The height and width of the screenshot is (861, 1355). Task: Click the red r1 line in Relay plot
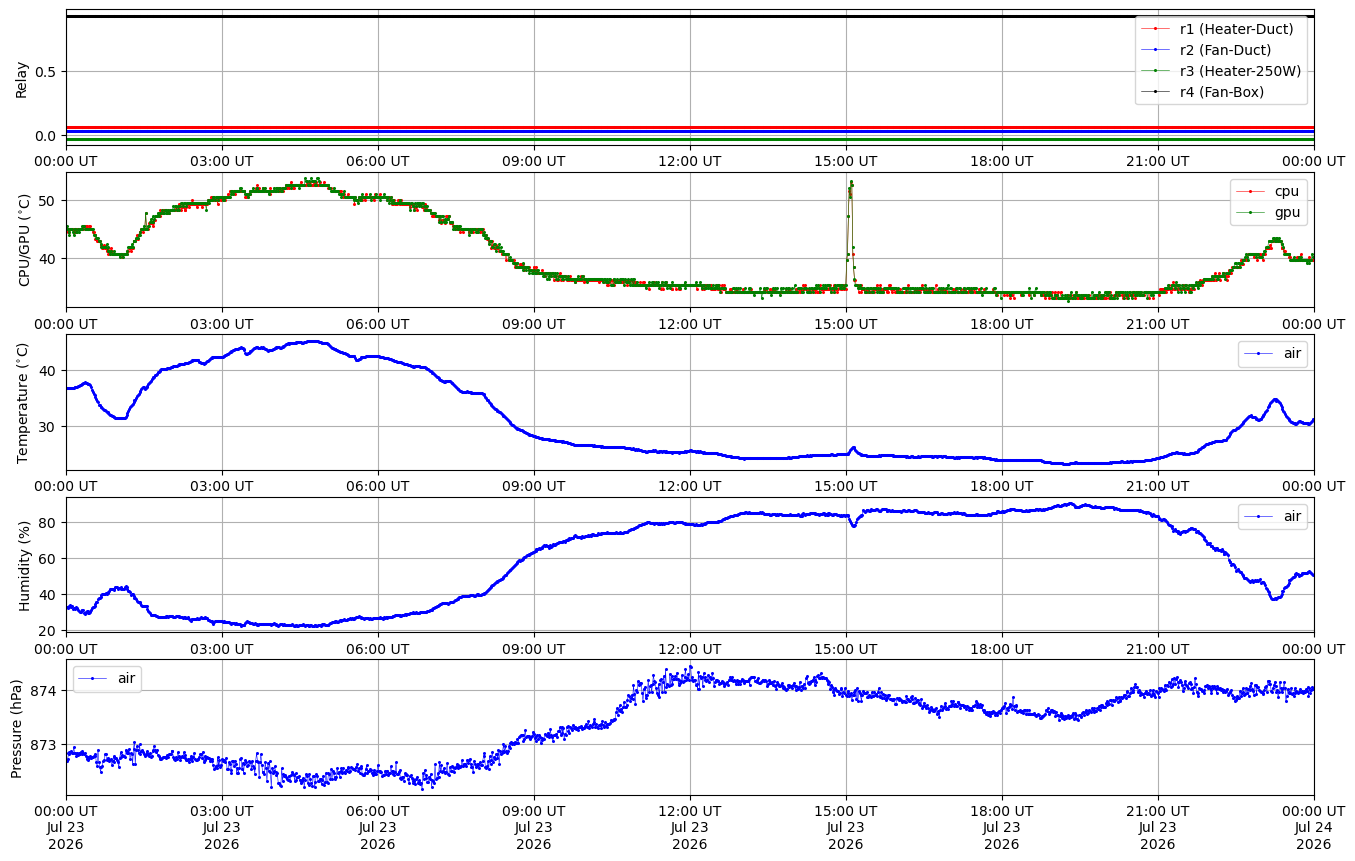690,127
